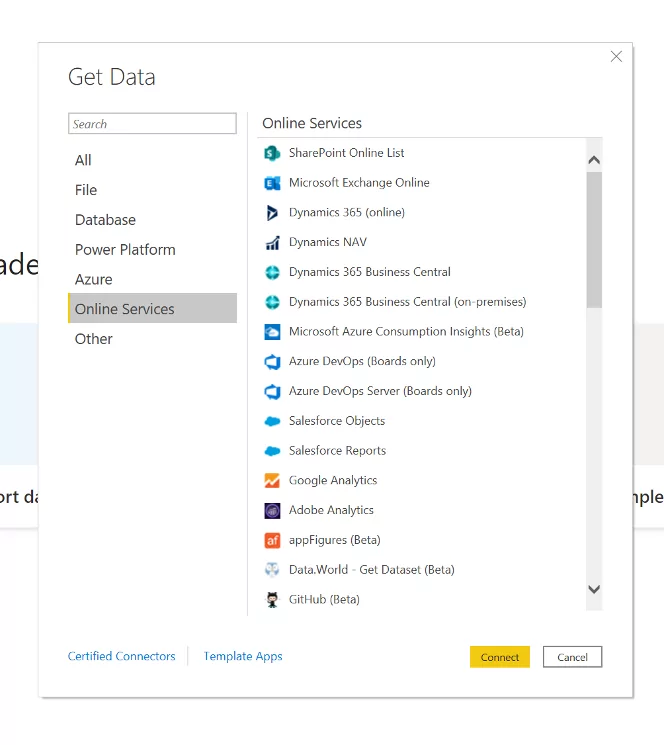
Task: Click the SharePoint Online List icon
Action: pos(272,153)
